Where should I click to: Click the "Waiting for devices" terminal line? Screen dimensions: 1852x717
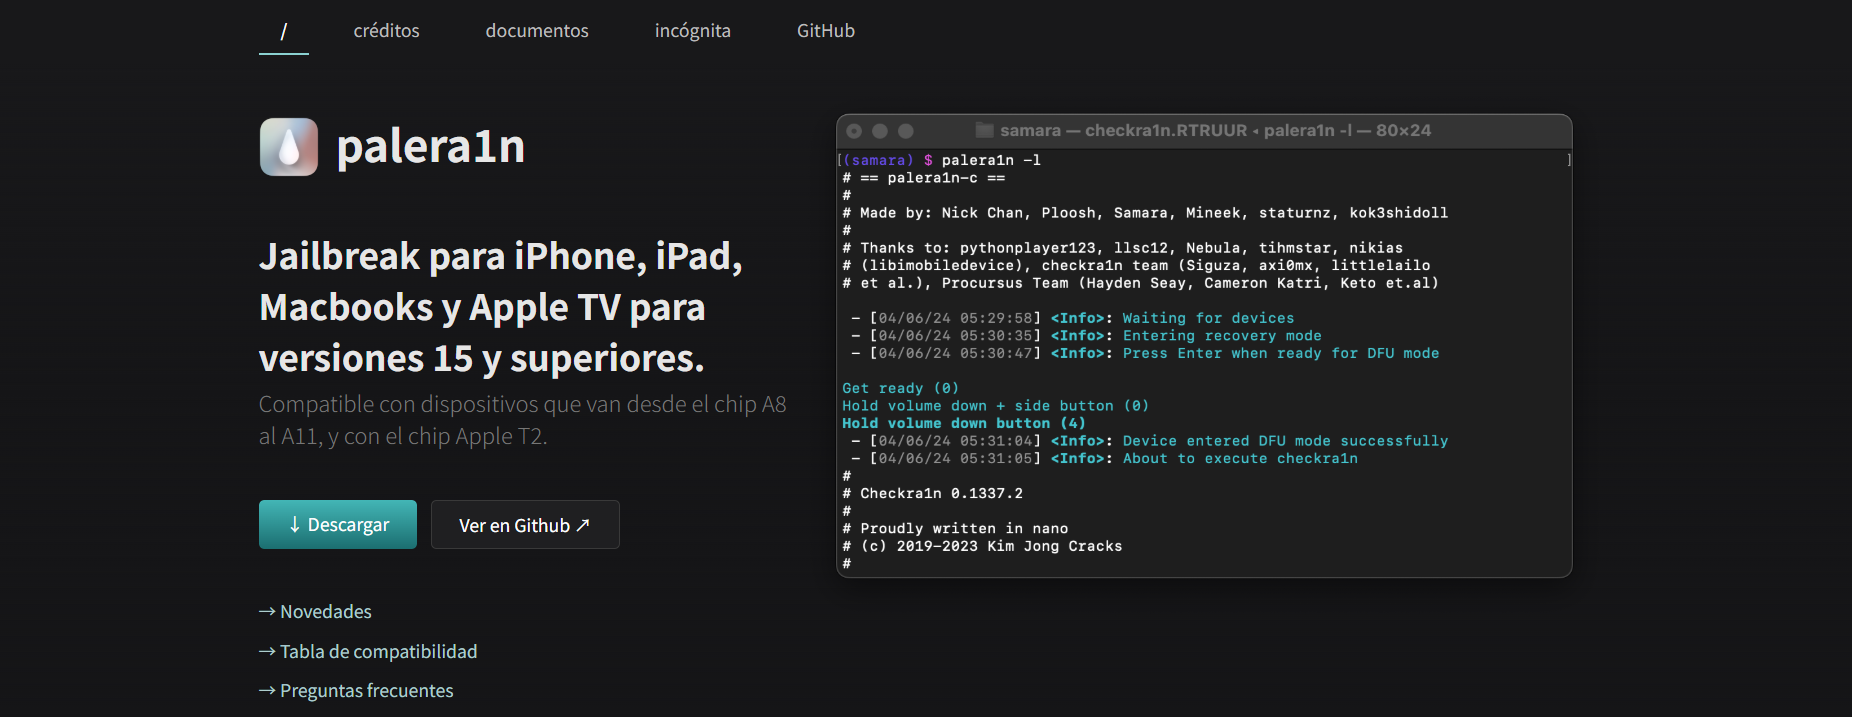pos(1072,318)
